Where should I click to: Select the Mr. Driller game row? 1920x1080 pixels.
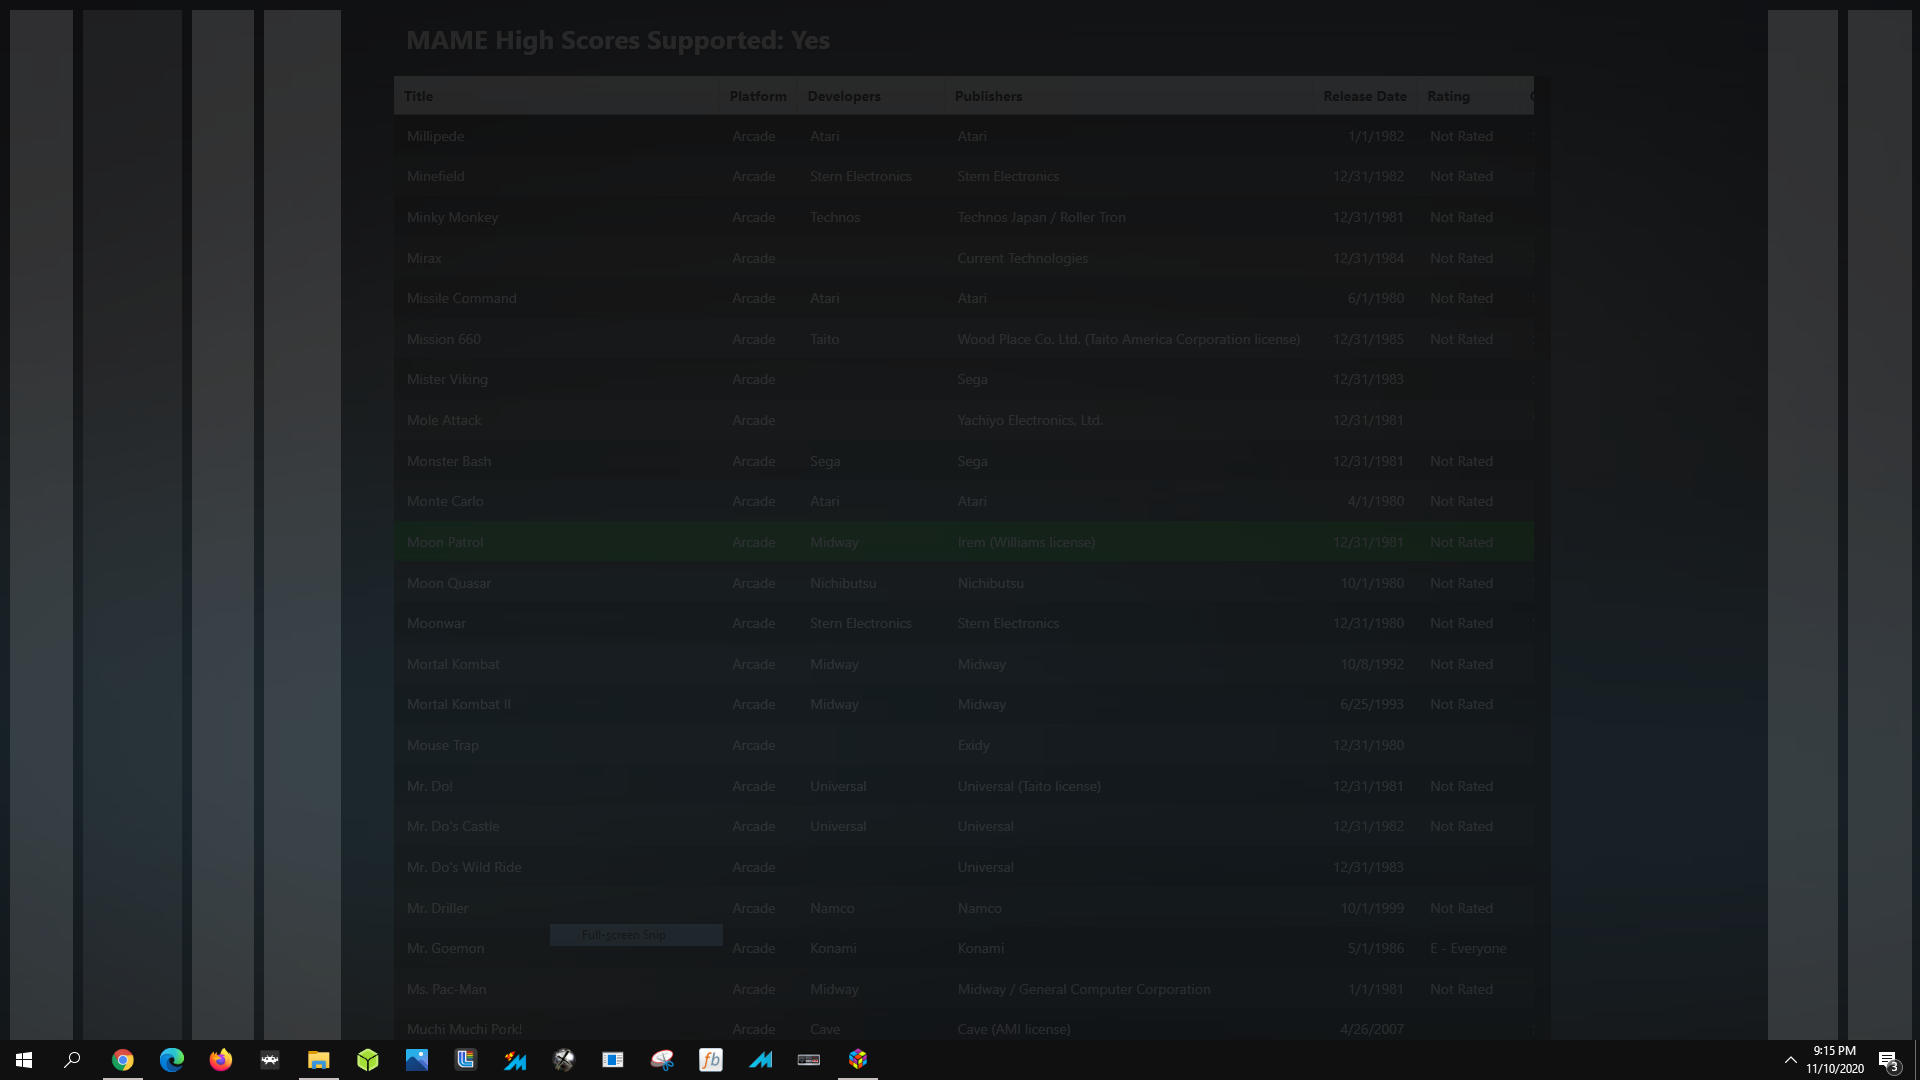tap(964, 908)
